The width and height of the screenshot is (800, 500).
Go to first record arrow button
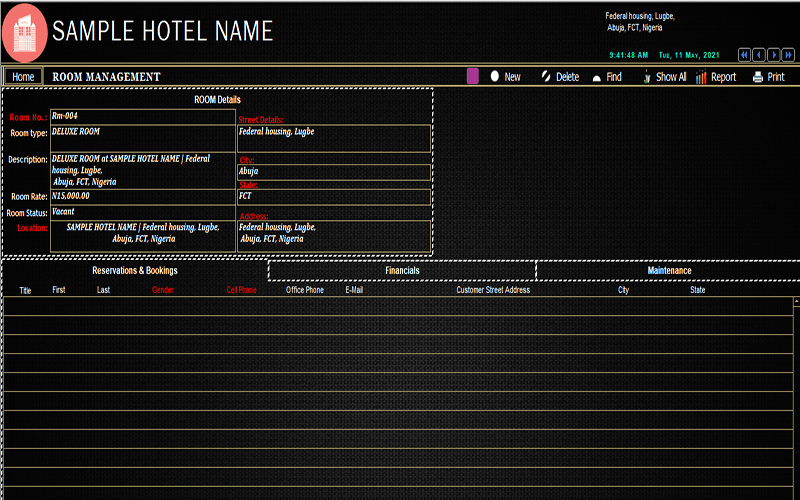click(x=744, y=55)
